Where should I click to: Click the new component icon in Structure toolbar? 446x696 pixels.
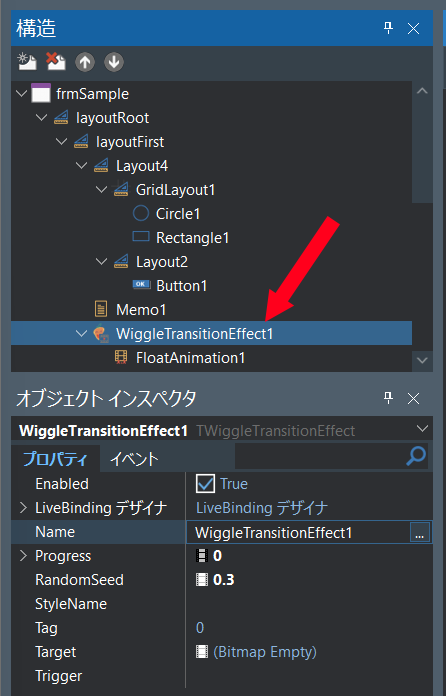click(x=27, y=62)
